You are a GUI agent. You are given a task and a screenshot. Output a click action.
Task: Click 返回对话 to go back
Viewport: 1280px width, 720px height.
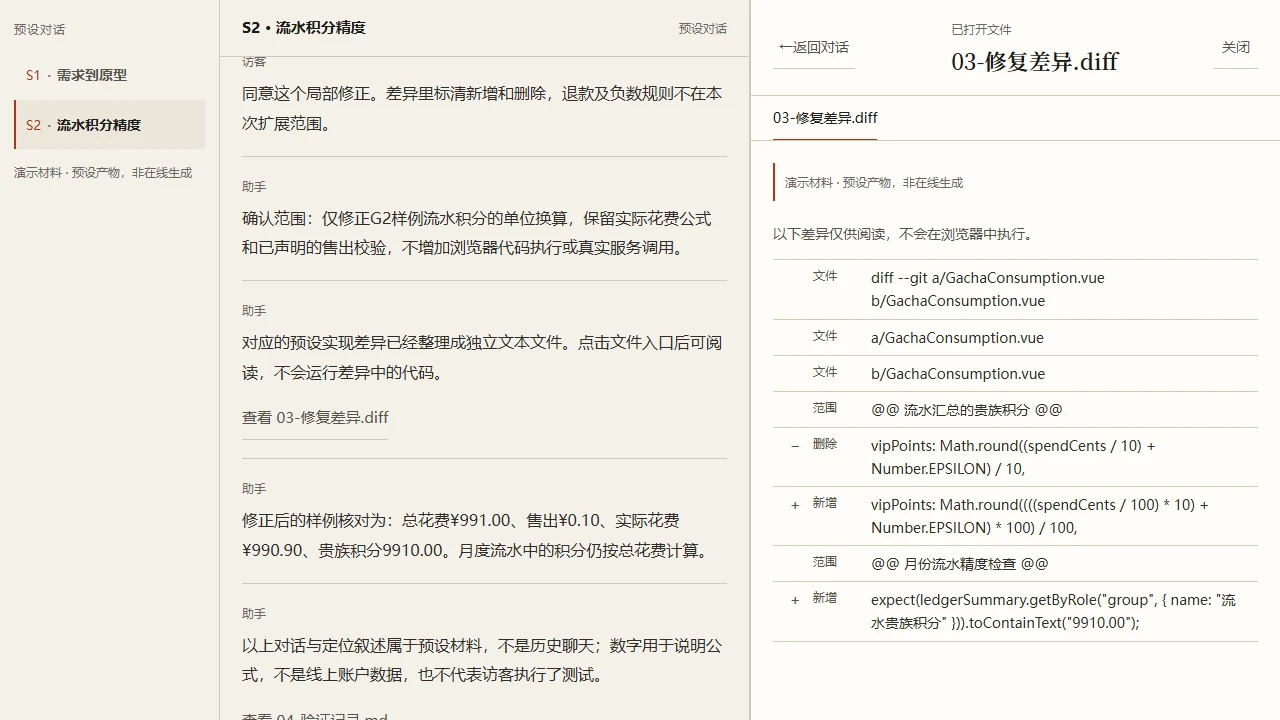click(x=814, y=47)
